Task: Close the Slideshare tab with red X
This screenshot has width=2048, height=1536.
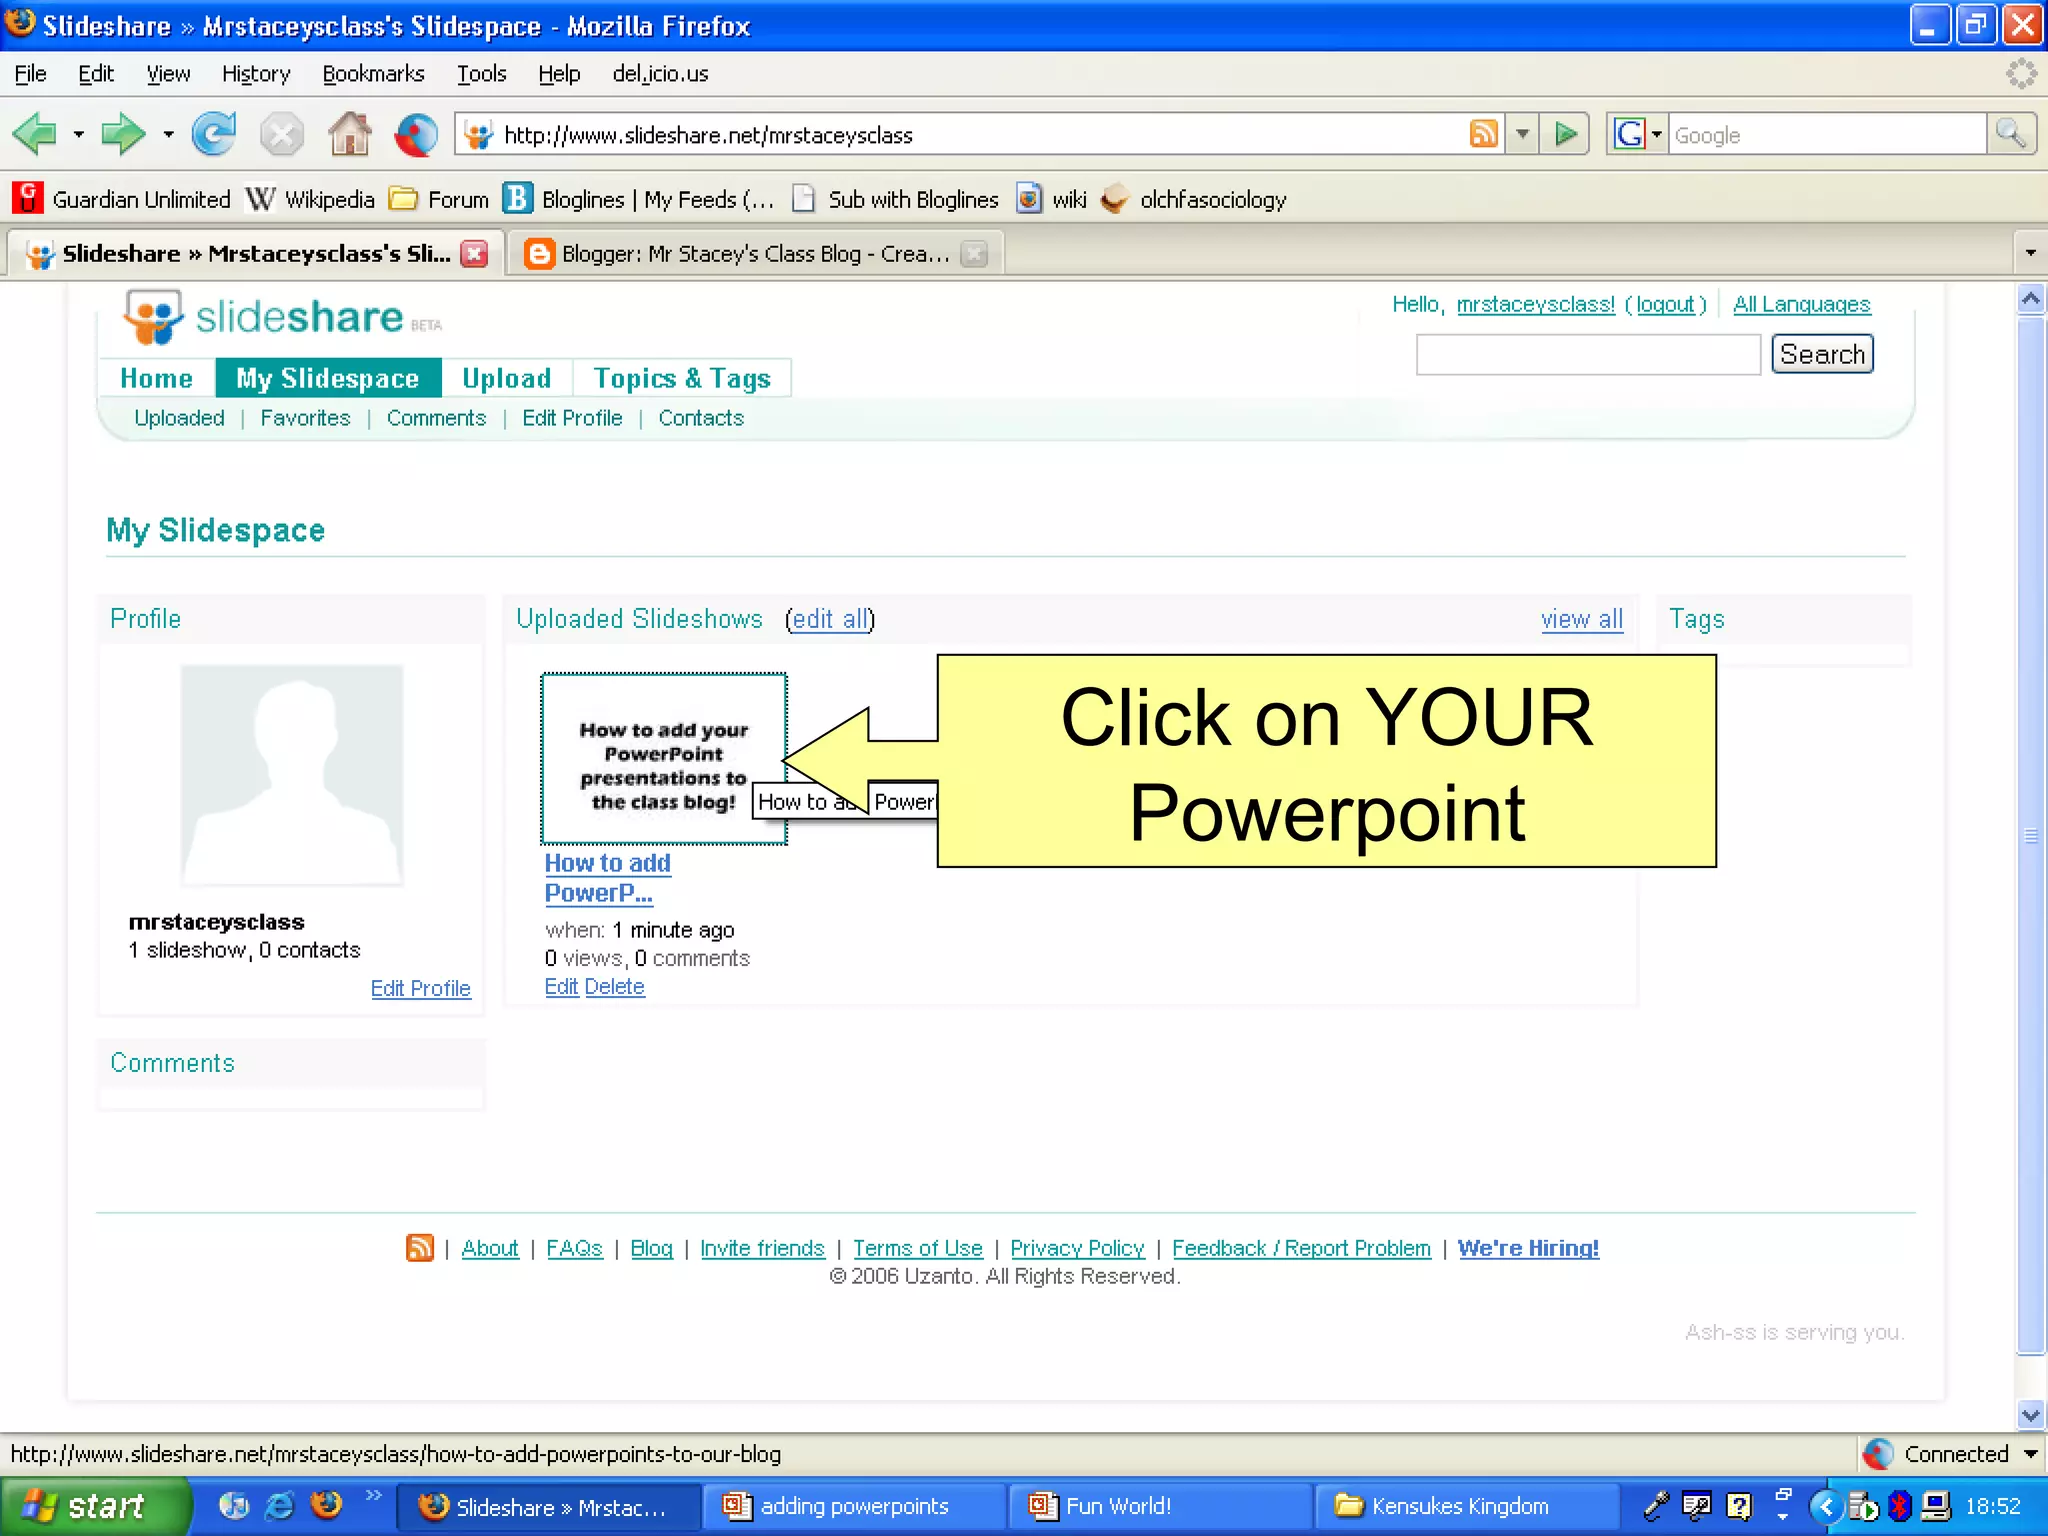Action: (x=474, y=254)
